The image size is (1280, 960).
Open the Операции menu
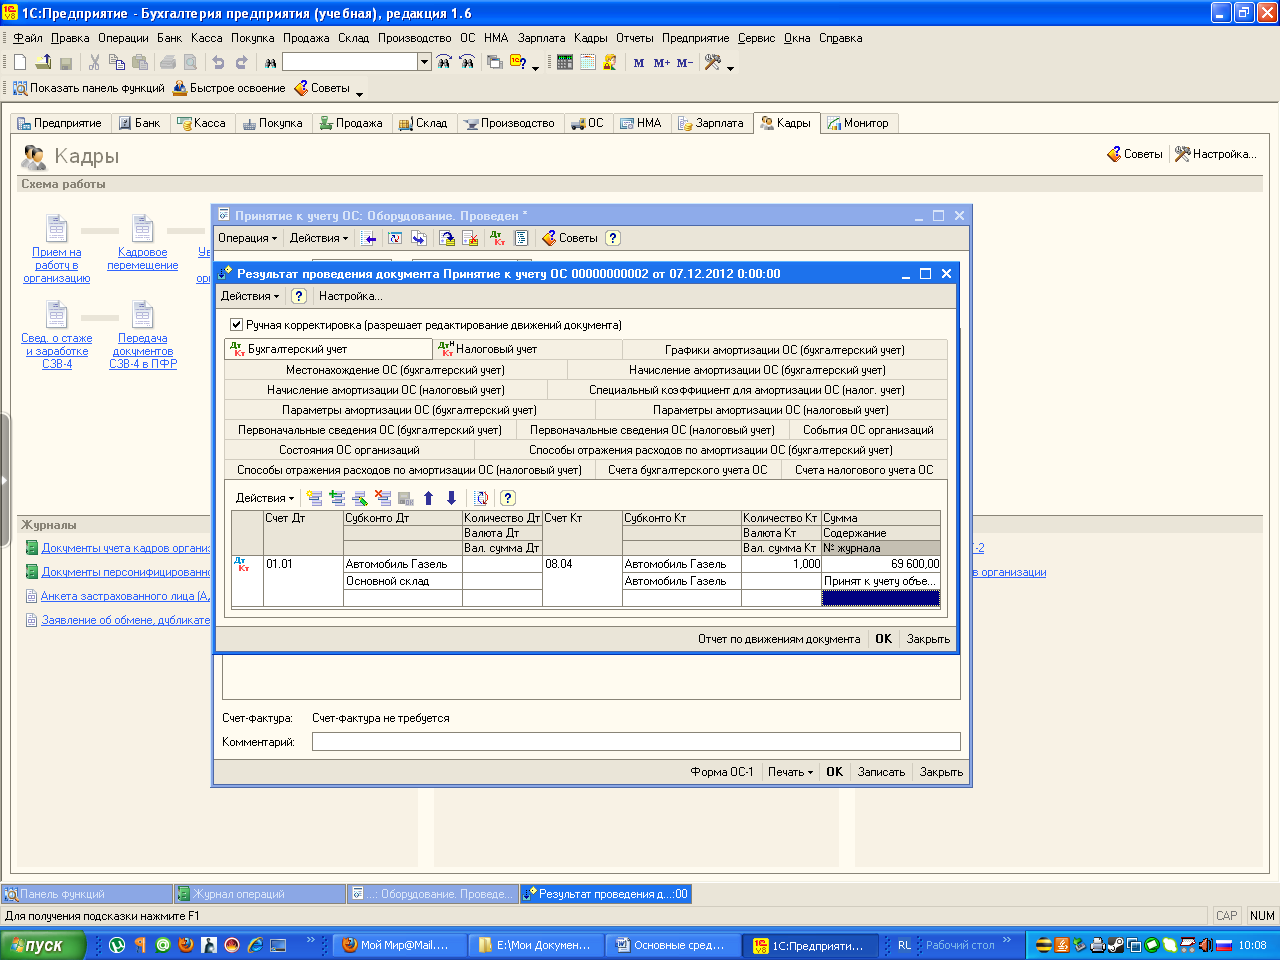click(x=123, y=38)
